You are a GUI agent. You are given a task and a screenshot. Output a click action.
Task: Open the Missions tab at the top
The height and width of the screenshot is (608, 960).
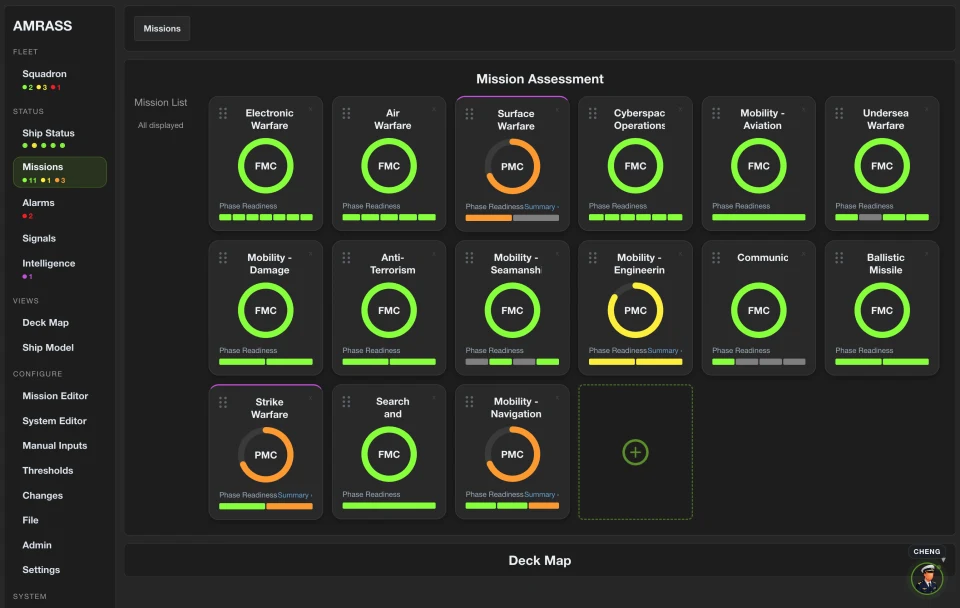pyautogui.click(x=162, y=28)
